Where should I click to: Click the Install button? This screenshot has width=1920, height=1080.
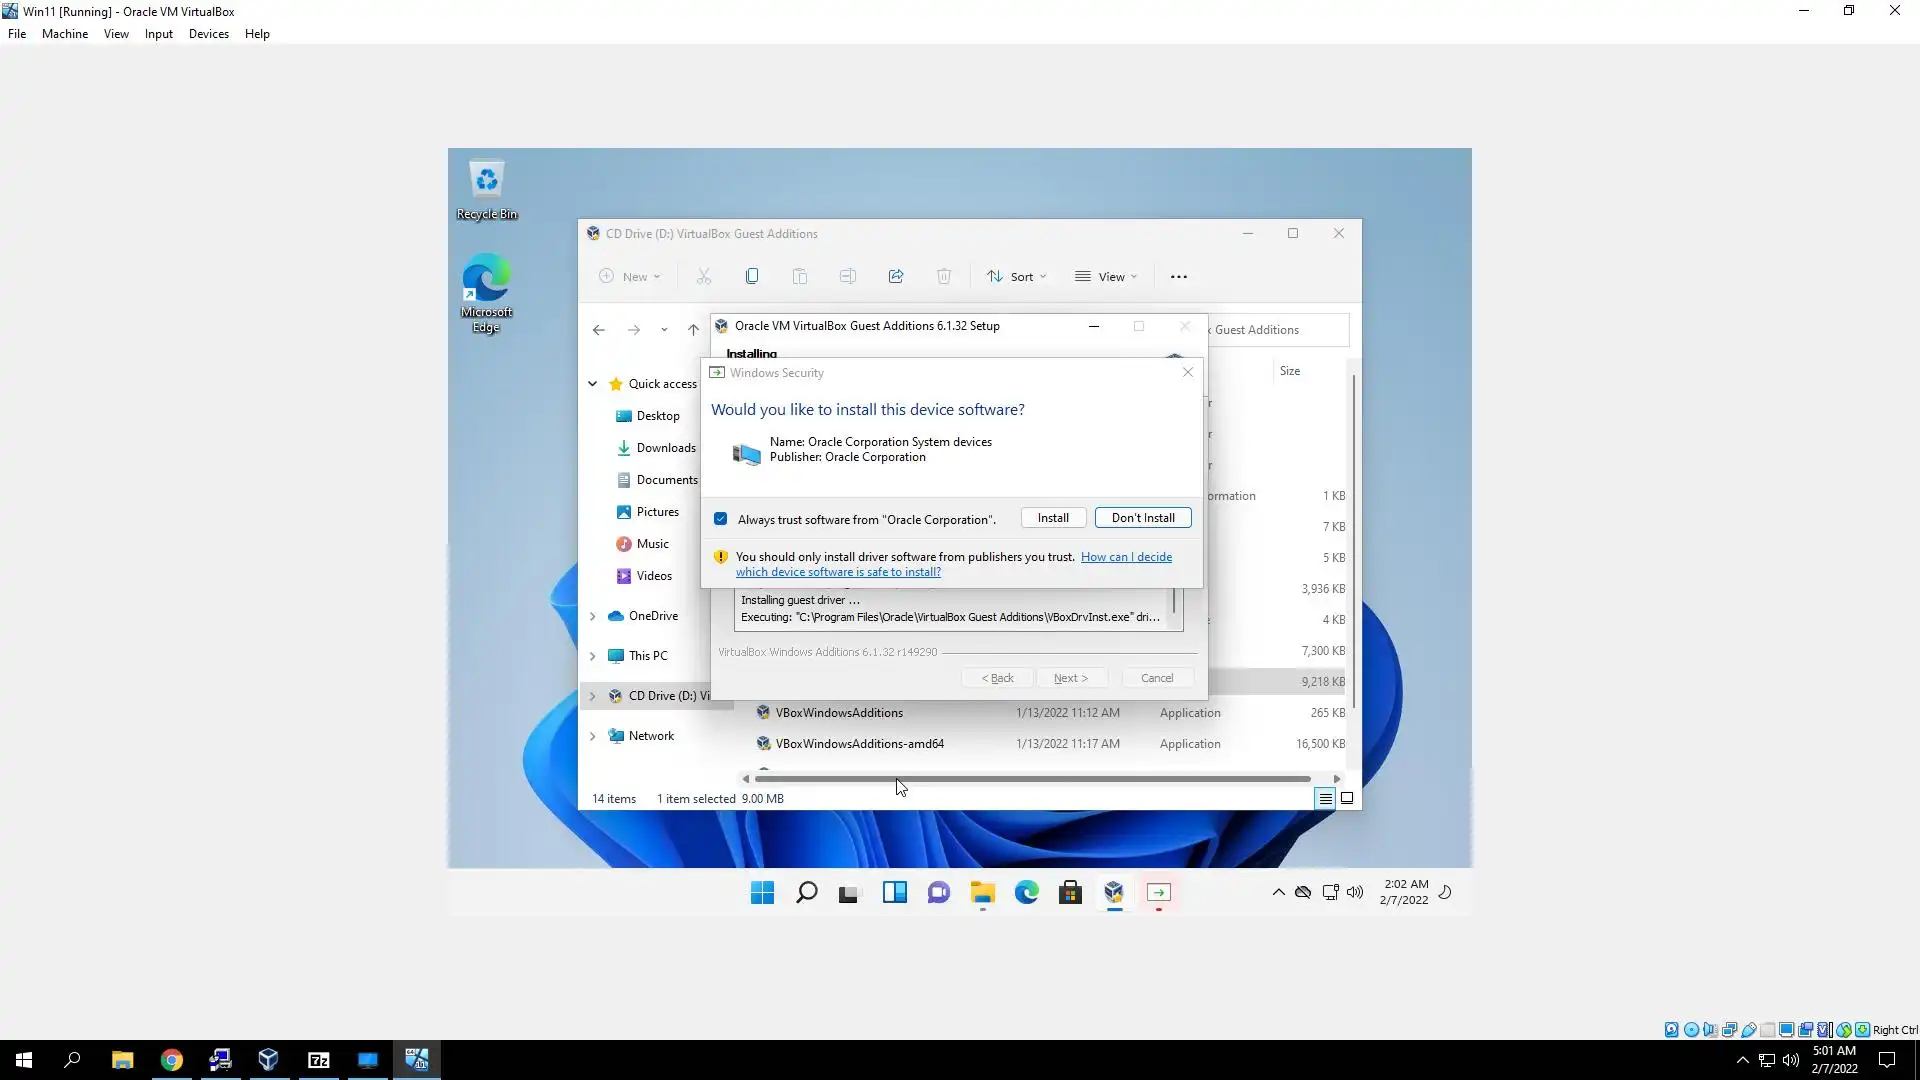point(1052,518)
